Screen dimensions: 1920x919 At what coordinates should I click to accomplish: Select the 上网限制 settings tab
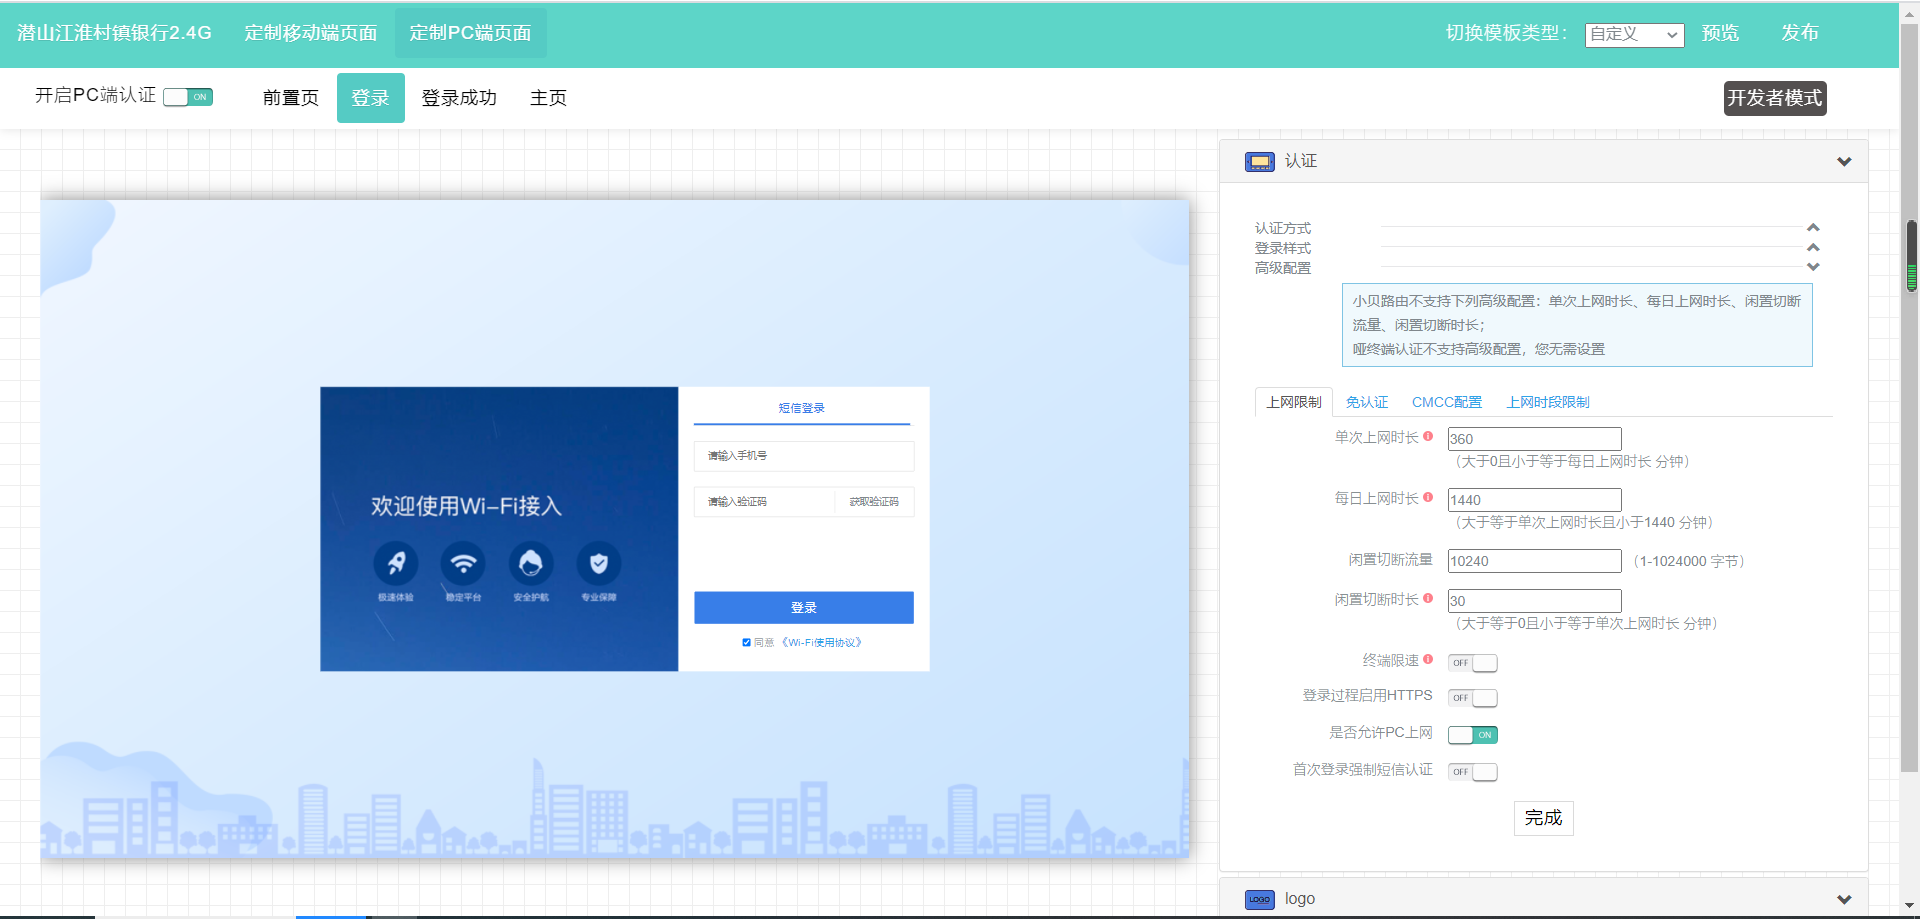click(1294, 402)
